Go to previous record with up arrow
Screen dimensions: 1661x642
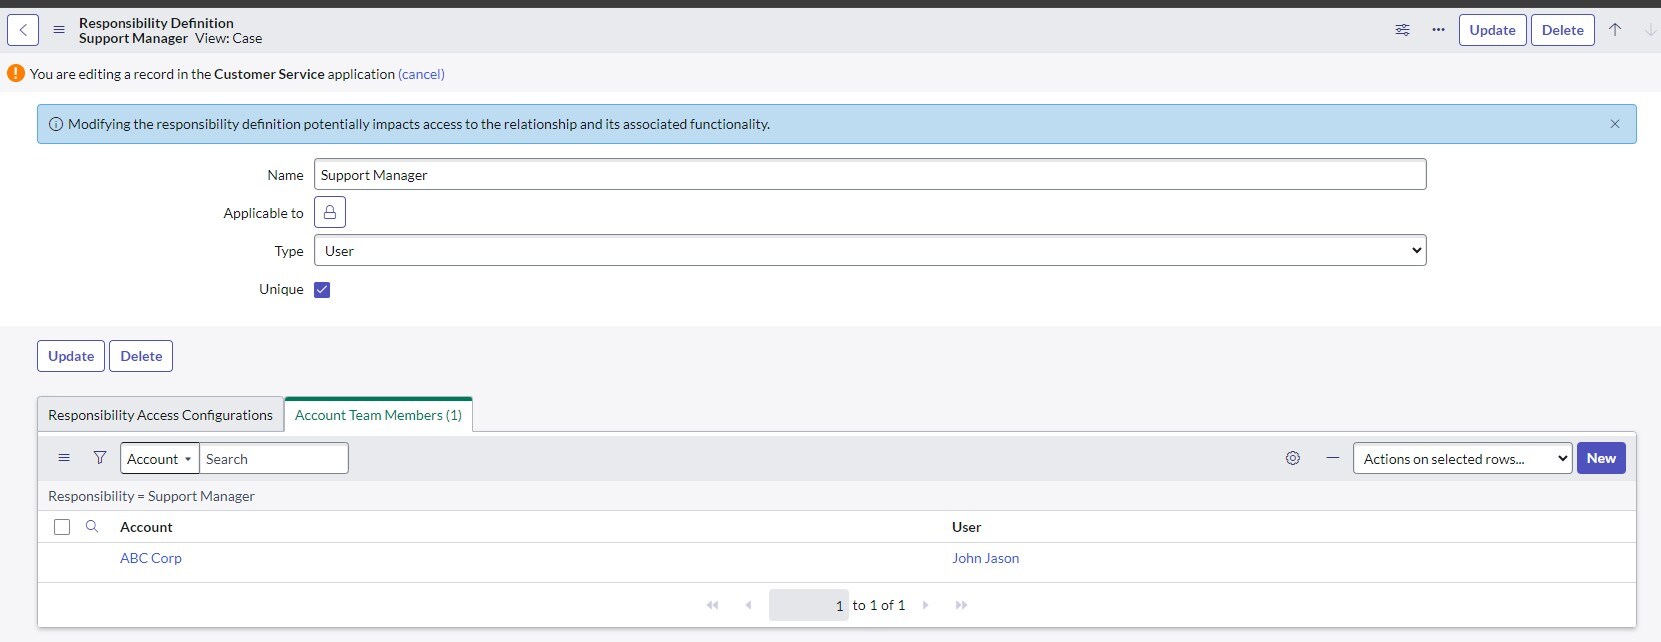click(1614, 30)
